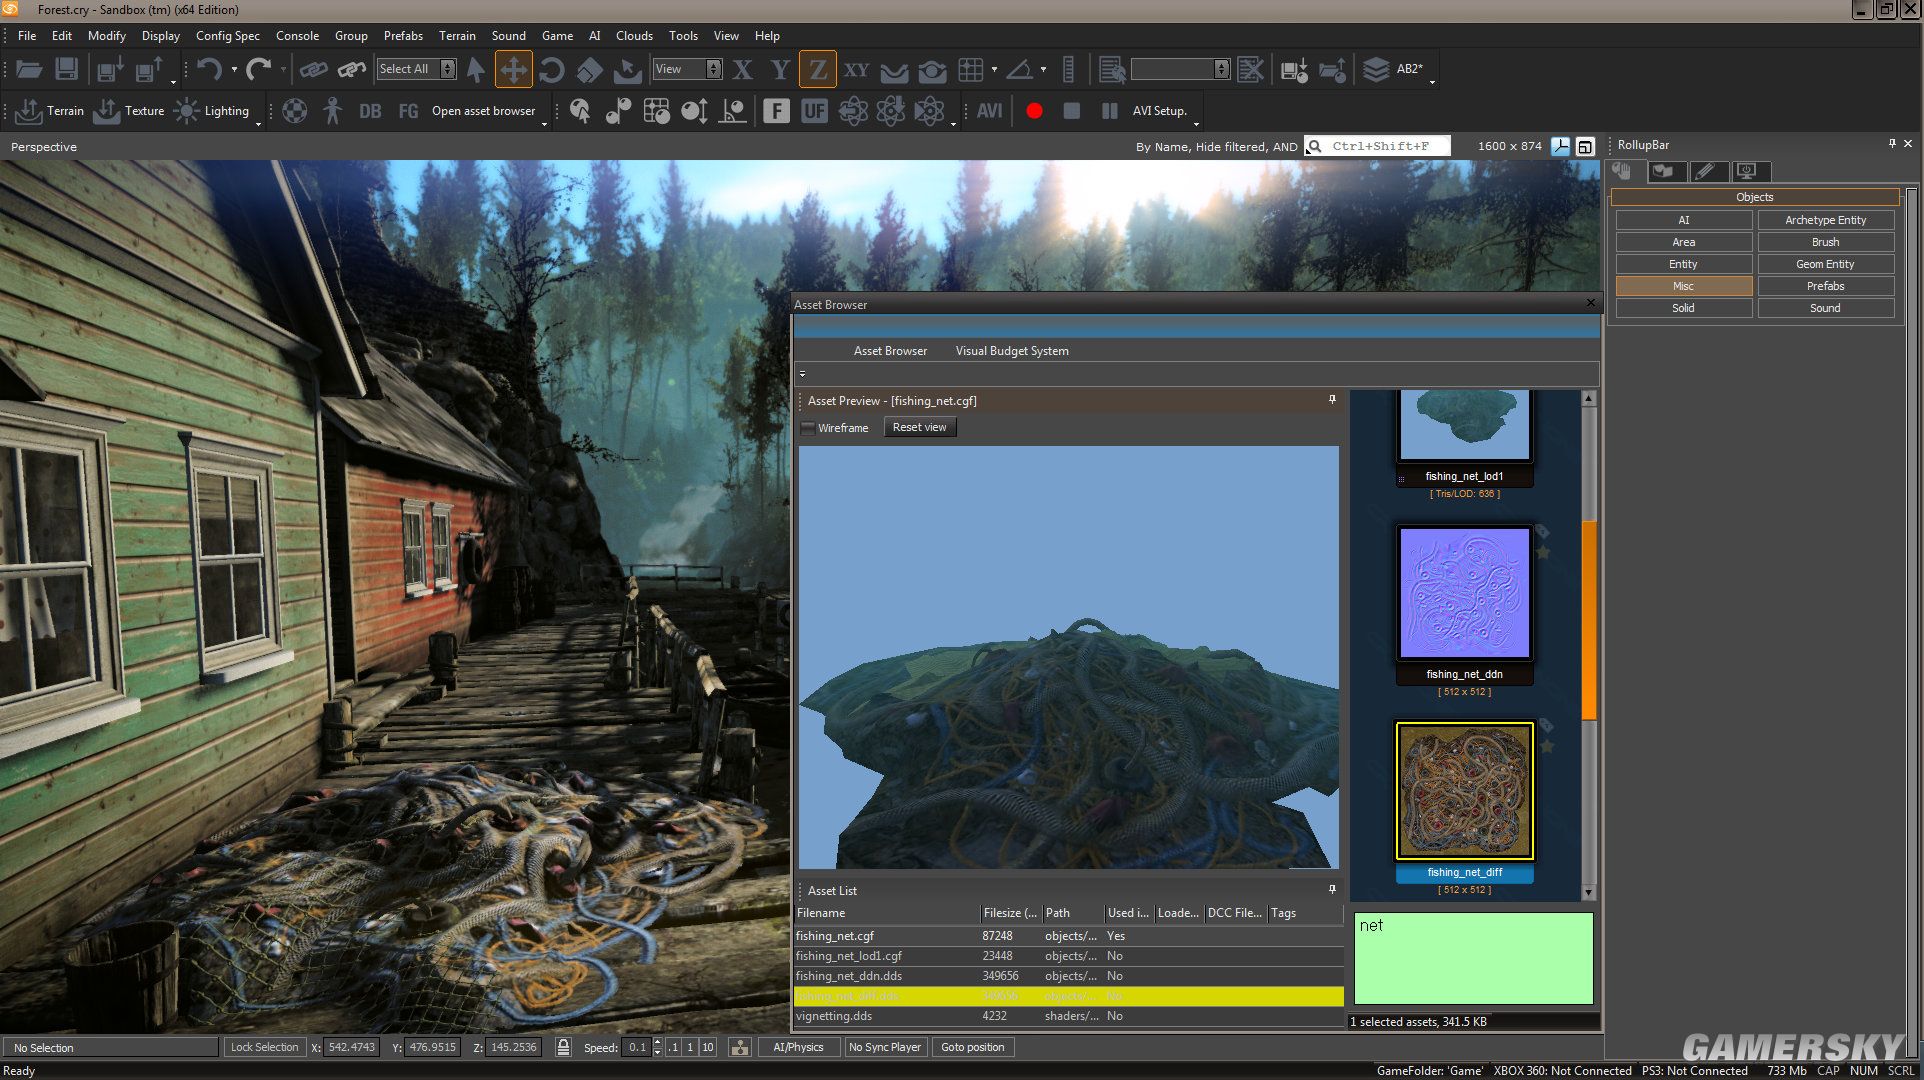Open the empty selection name dropdown
The image size is (1924, 1080).
click(x=1180, y=69)
